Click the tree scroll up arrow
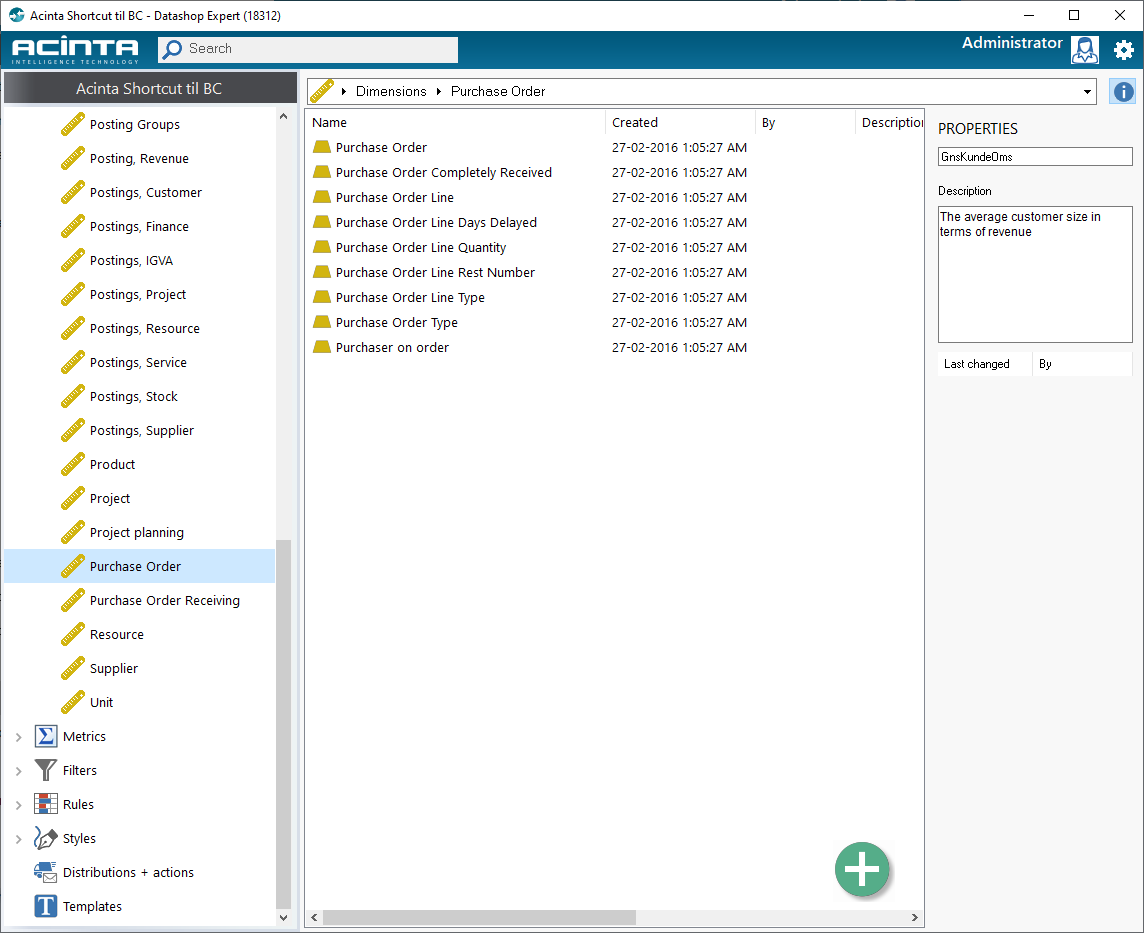Viewport: 1144px width, 933px height. click(283, 117)
